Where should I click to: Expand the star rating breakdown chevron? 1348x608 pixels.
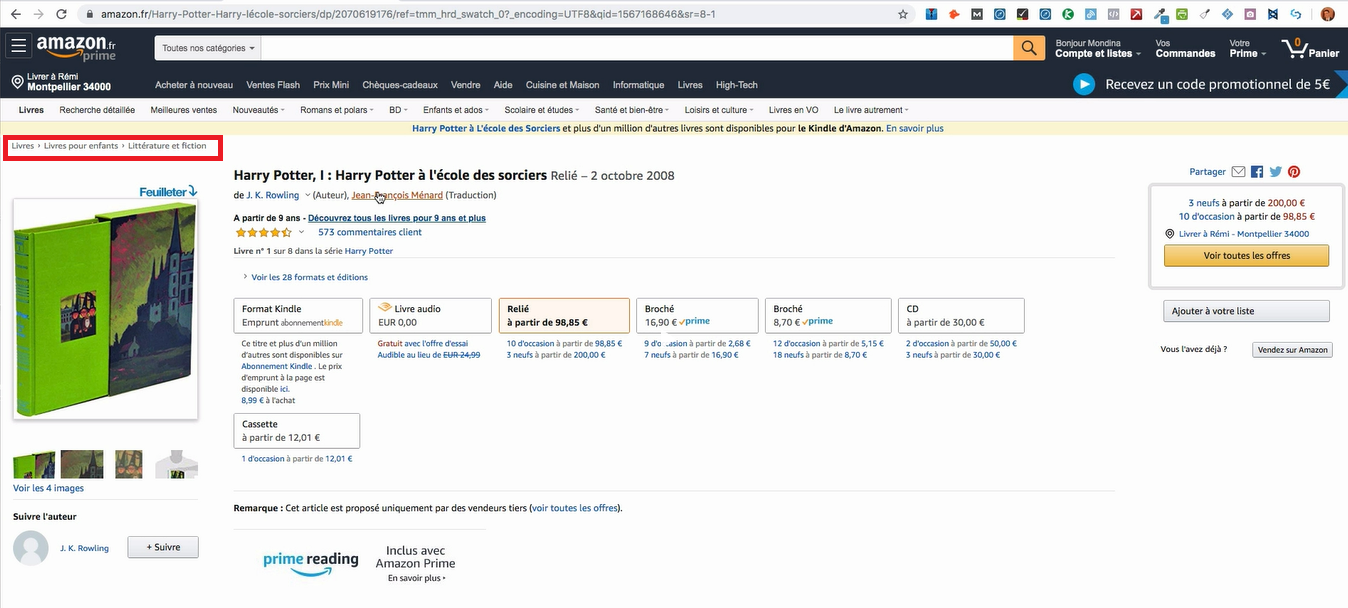tap(301, 232)
